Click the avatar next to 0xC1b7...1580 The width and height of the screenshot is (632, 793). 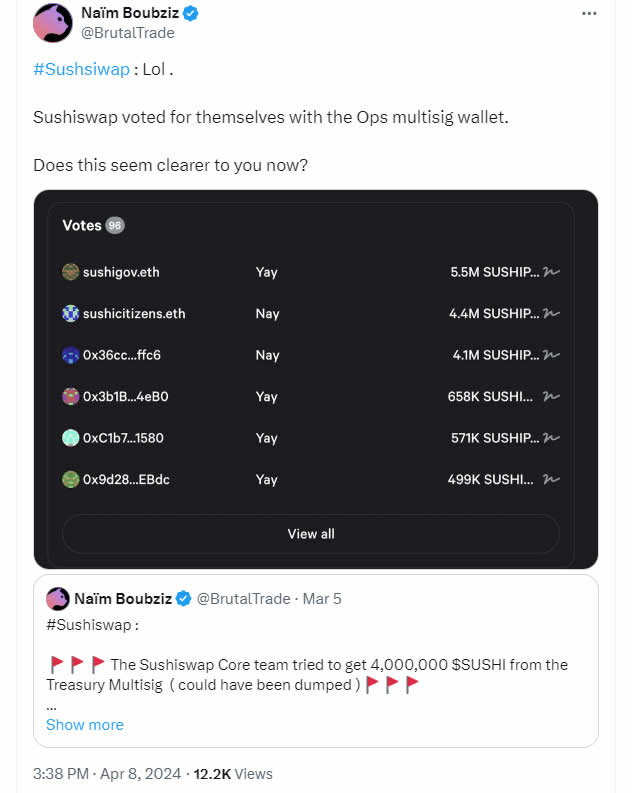click(x=70, y=438)
